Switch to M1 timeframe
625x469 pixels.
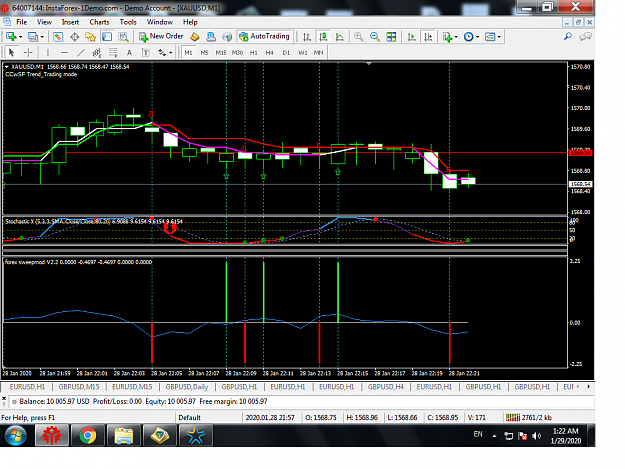(x=188, y=53)
